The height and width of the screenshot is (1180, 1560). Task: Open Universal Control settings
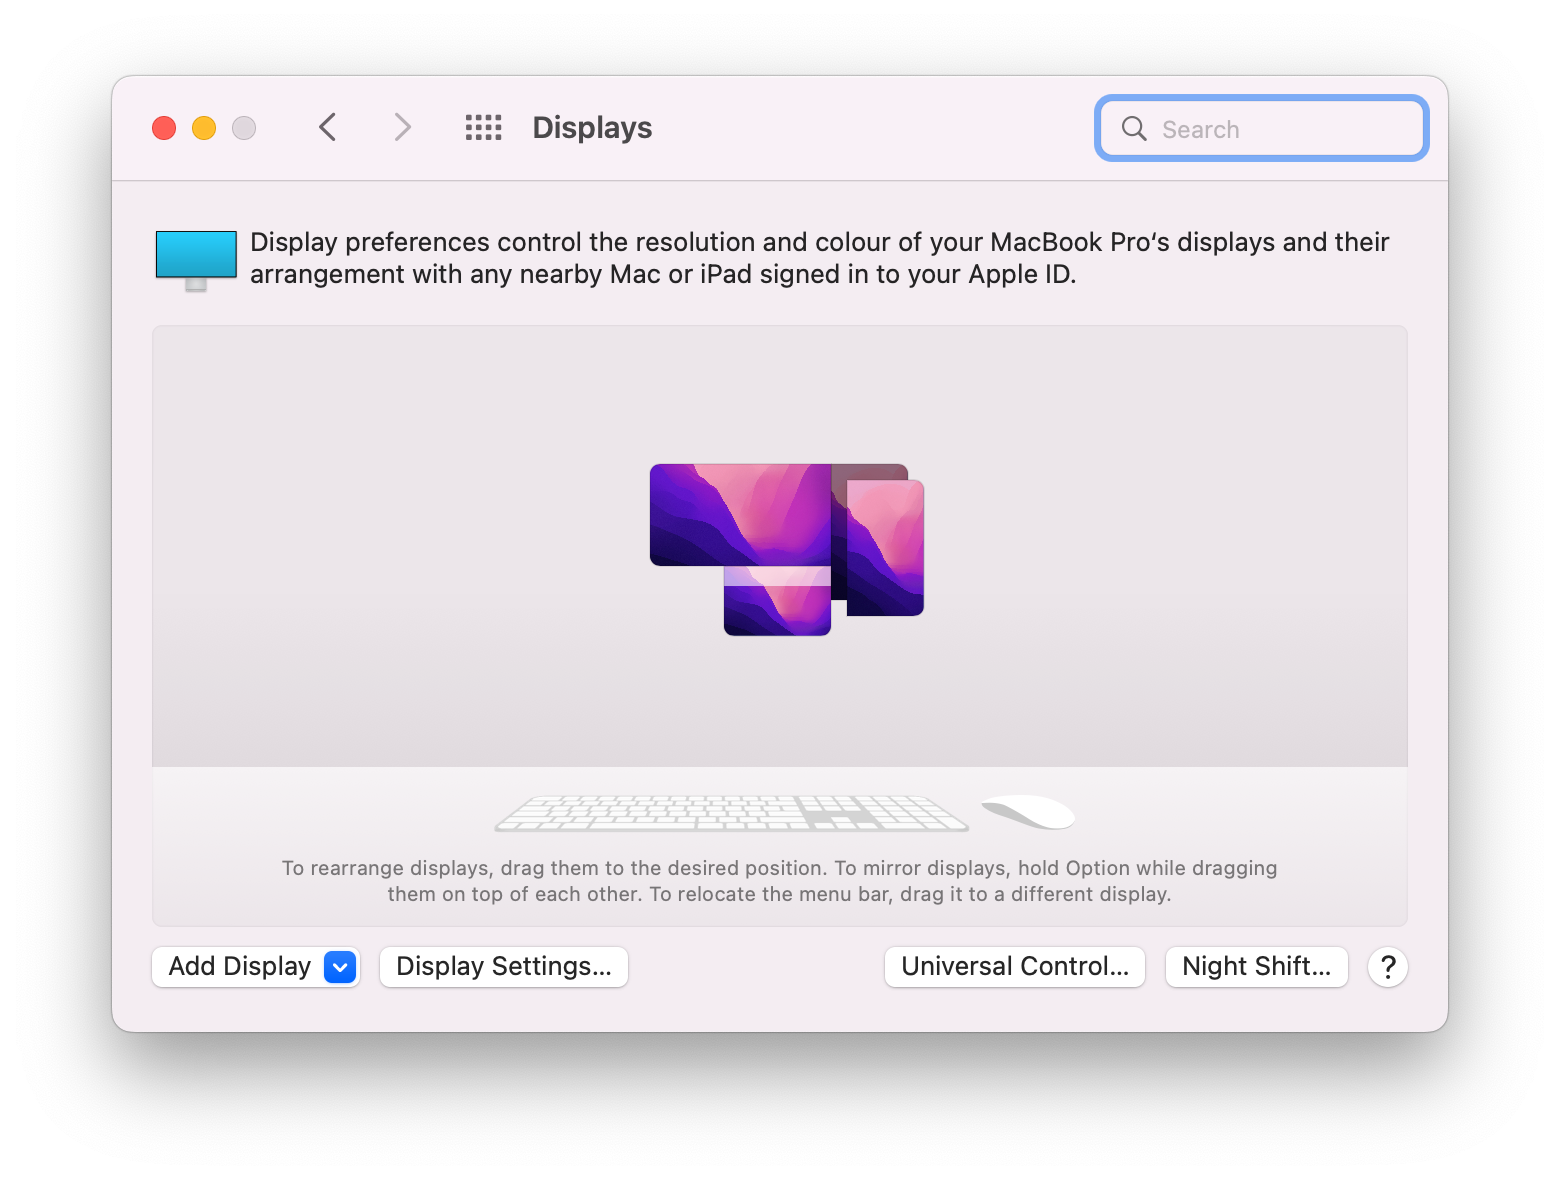pos(1014,967)
